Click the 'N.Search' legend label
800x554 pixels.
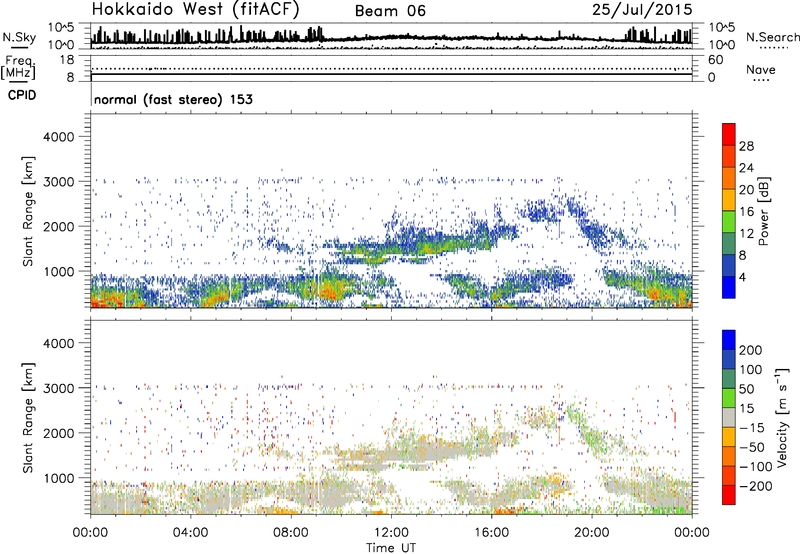pyautogui.click(x=772, y=37)
